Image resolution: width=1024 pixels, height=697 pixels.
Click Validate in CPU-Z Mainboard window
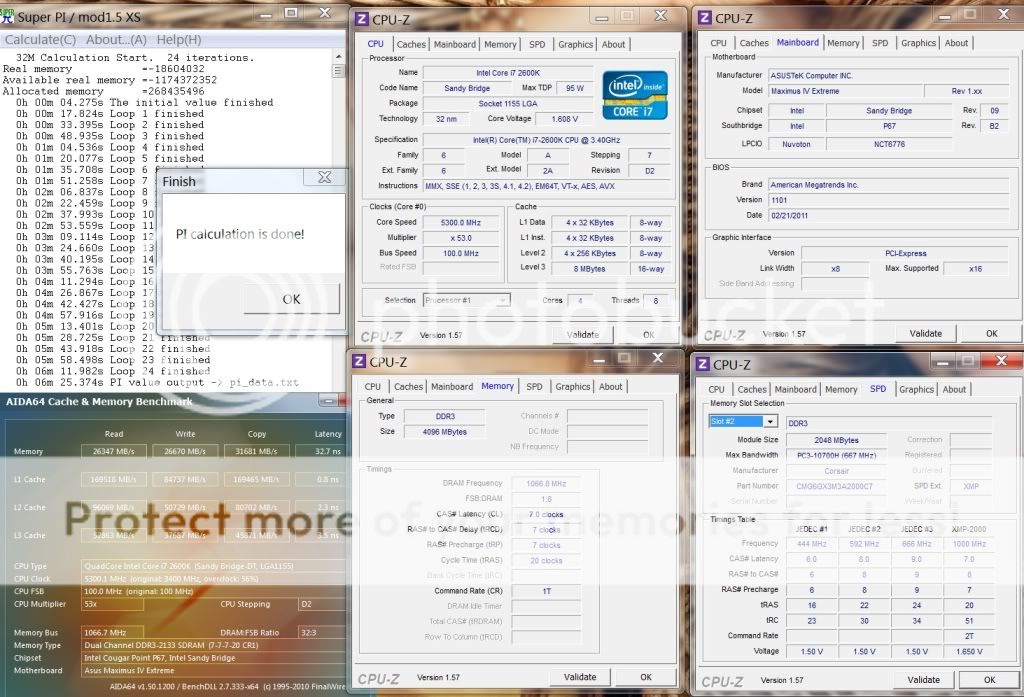click(926, 333)
